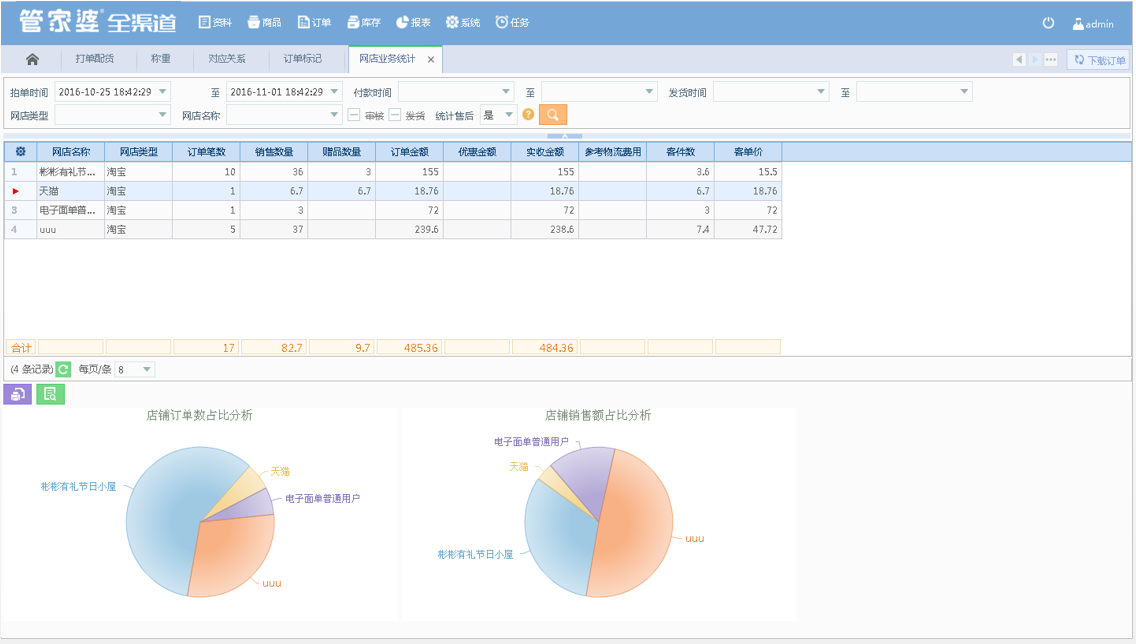Select the 天猫 store row
Image resolution: width=1136 pixels, height=644 pixels.
point(393,191)
